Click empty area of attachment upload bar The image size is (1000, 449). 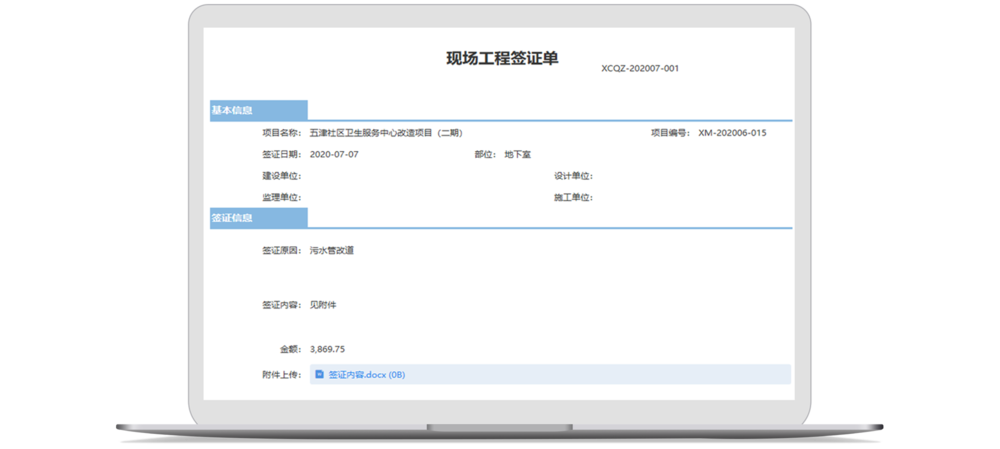pos(600,375)
